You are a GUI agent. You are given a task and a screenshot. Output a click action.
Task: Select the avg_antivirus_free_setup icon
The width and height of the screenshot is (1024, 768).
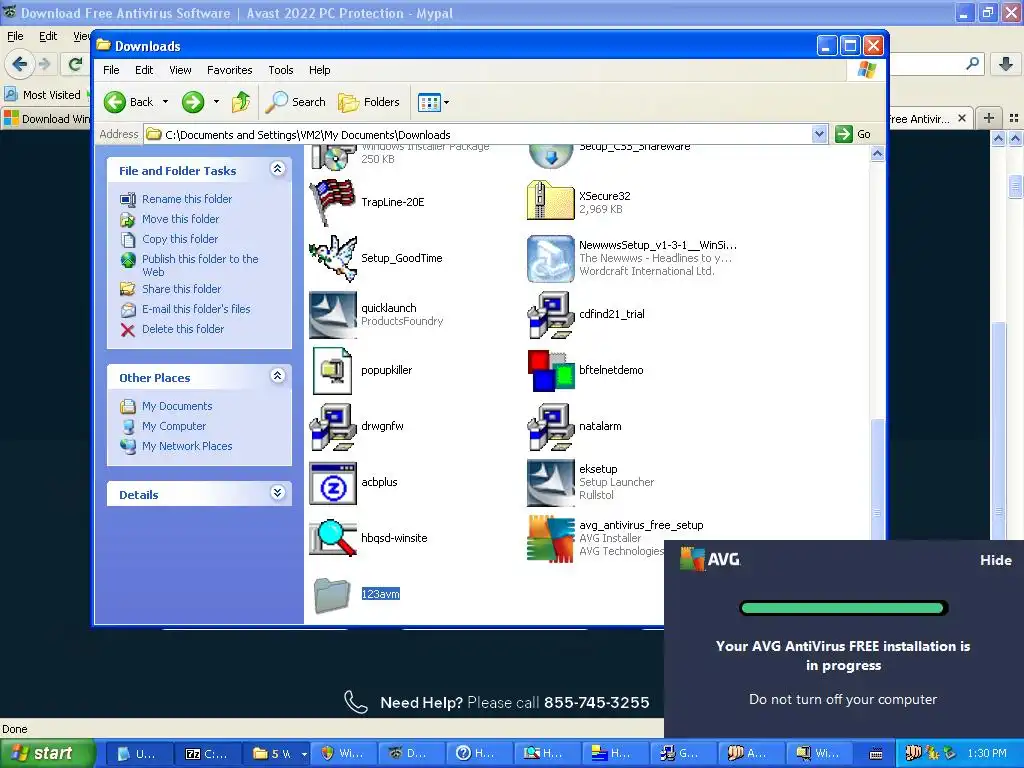(x=551, y=538)
